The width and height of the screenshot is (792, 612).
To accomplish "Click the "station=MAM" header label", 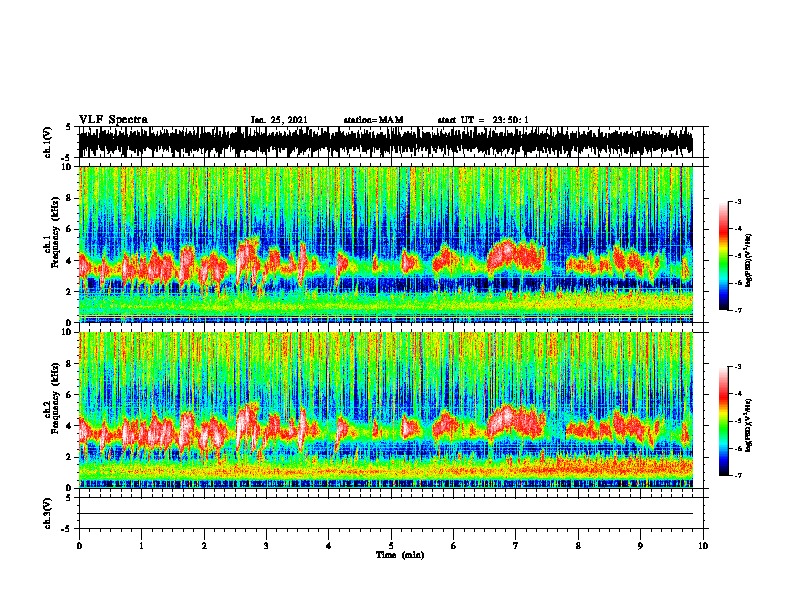I will point(373,120).
